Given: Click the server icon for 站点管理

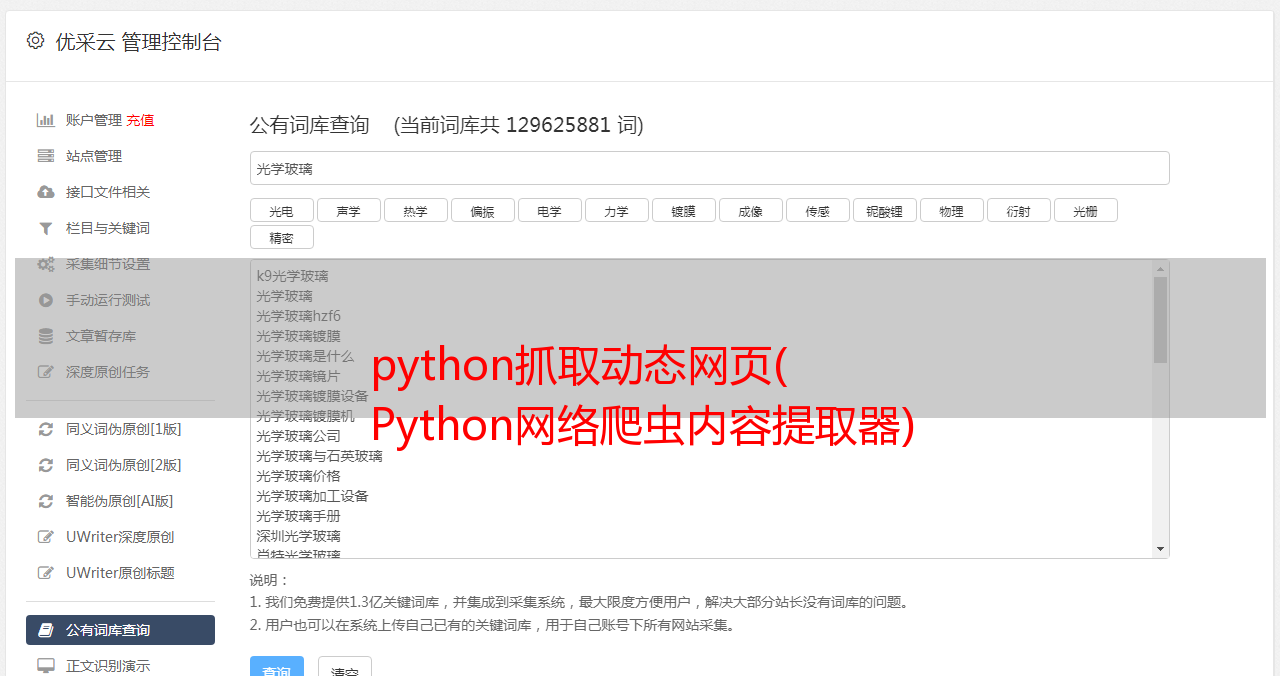Looking at the screenshot, I should click(45, 156).
